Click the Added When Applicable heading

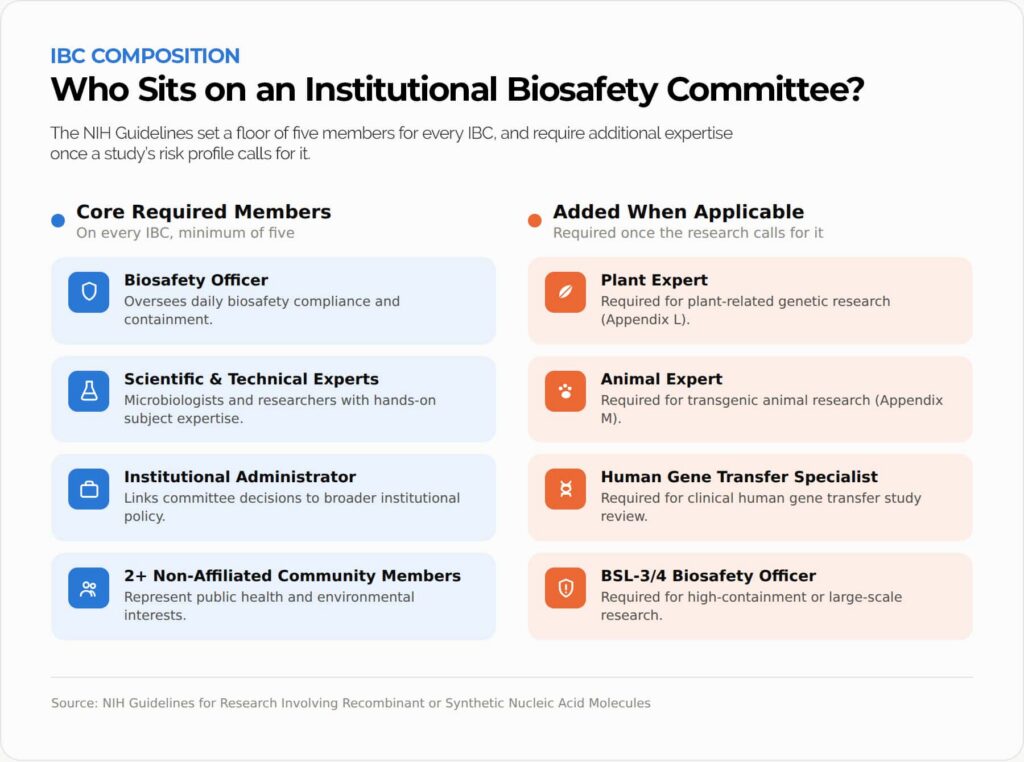[679, 212]
